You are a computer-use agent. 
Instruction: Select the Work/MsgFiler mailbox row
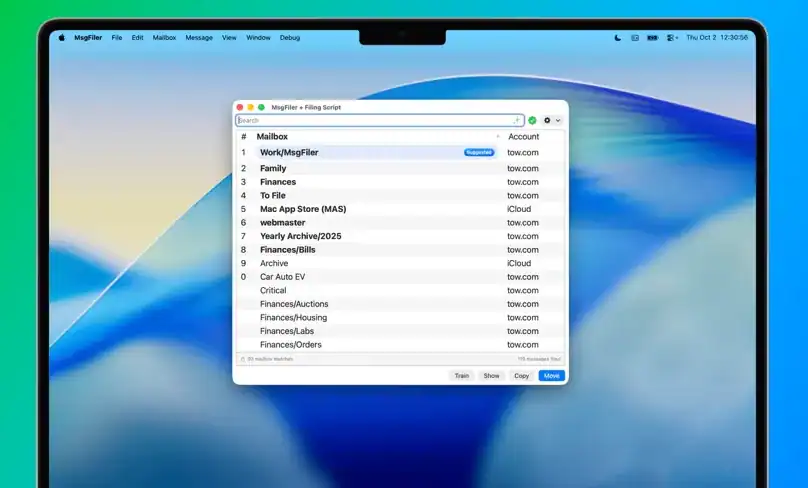400,153
